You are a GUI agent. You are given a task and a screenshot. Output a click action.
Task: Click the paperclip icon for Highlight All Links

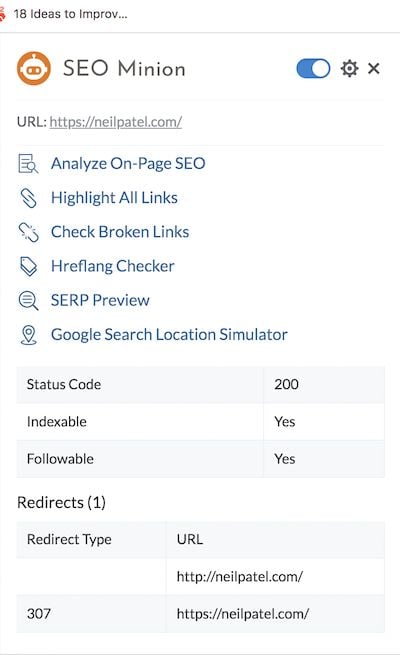point(28,198)
